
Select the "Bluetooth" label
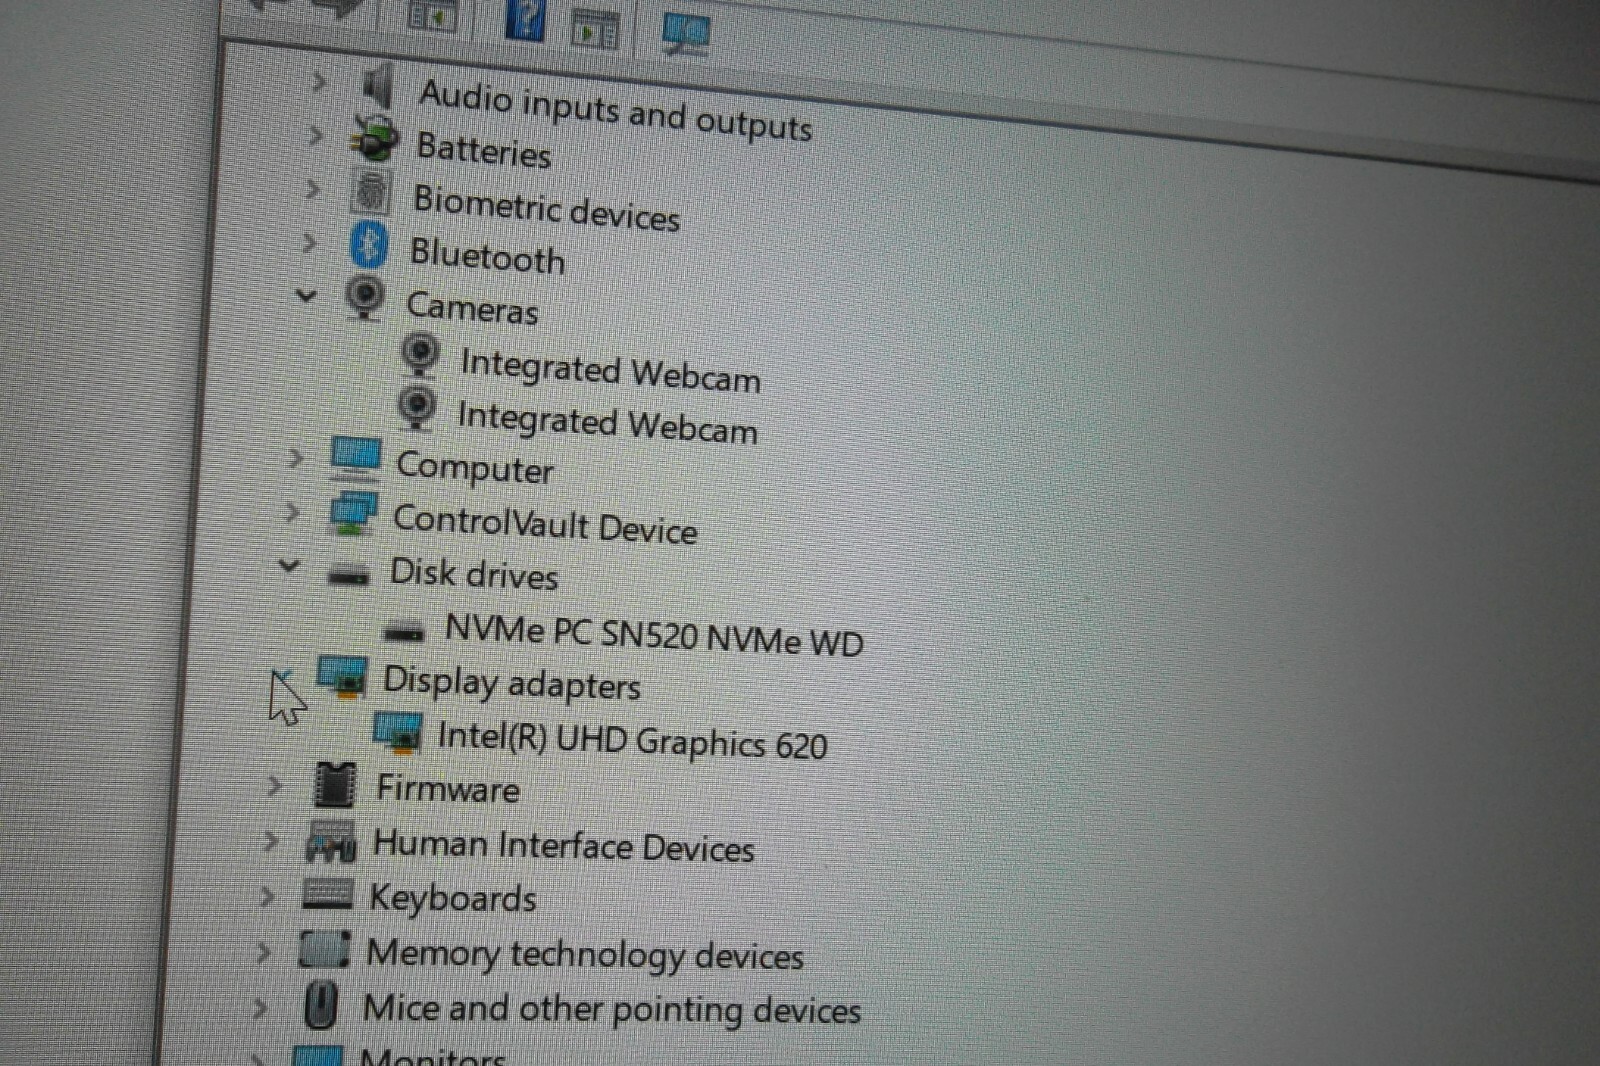pyautogui.click(x=488, y=256)
